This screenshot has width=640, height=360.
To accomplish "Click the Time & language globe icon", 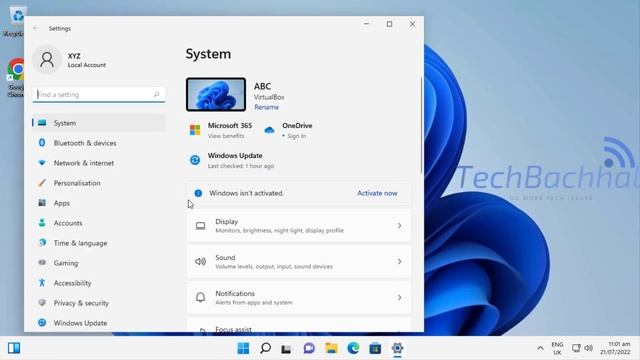I will (42, 242).
